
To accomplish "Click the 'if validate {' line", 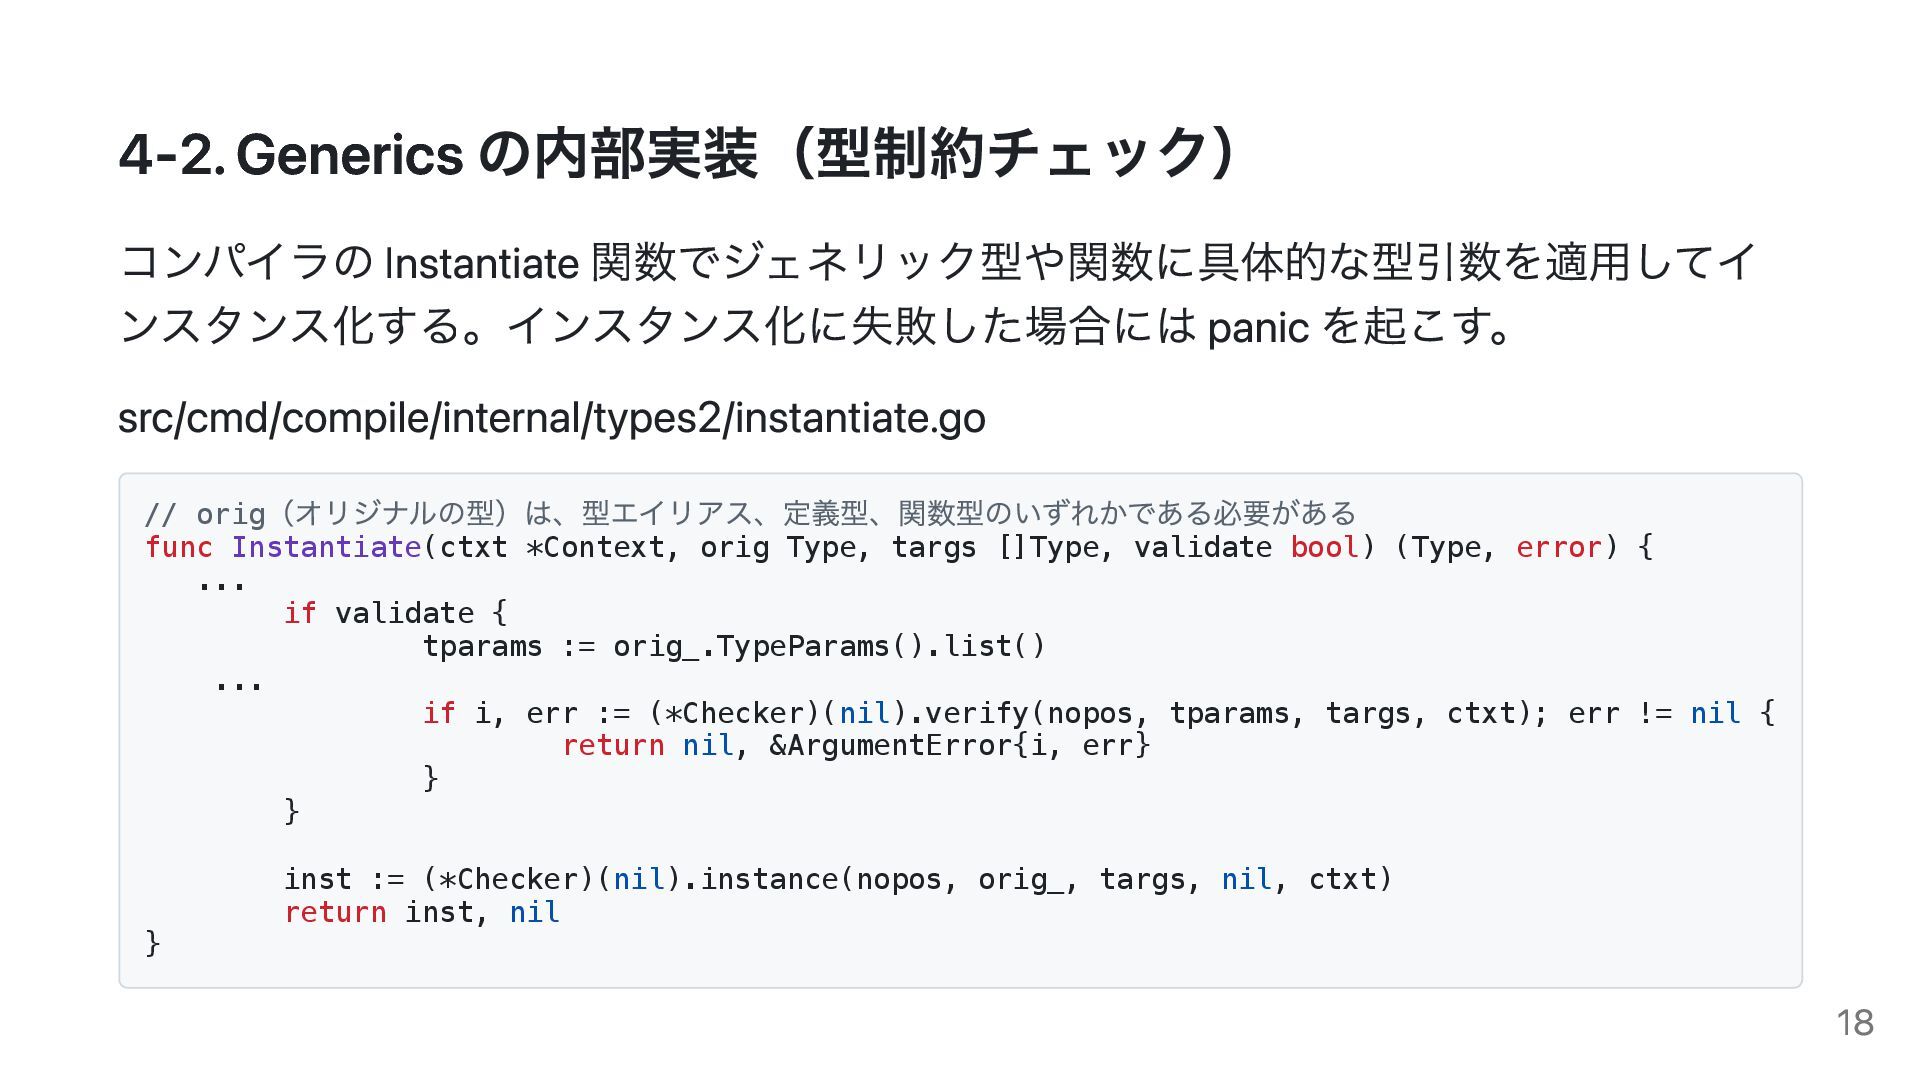I will pyautogui.click(x=395, y=613).
